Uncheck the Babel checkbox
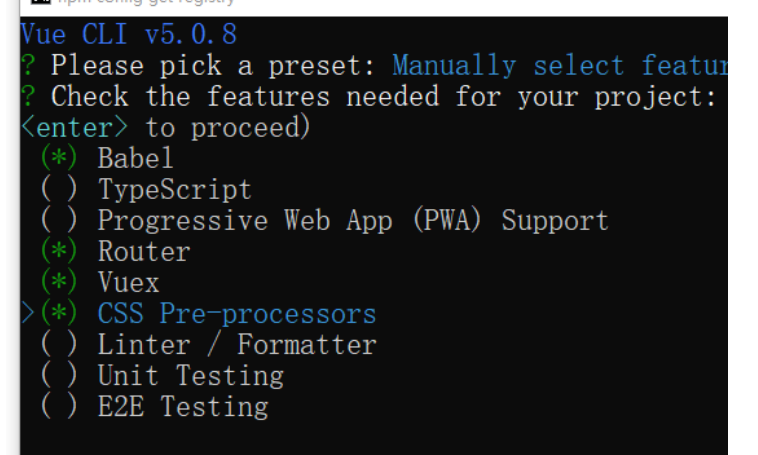 coord(59,158)
